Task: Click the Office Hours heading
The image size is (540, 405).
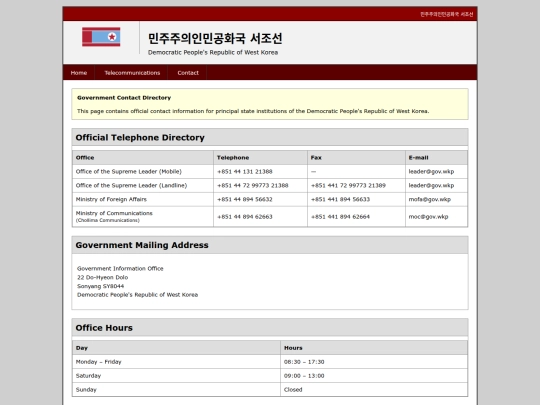Action: coord(104,328)
